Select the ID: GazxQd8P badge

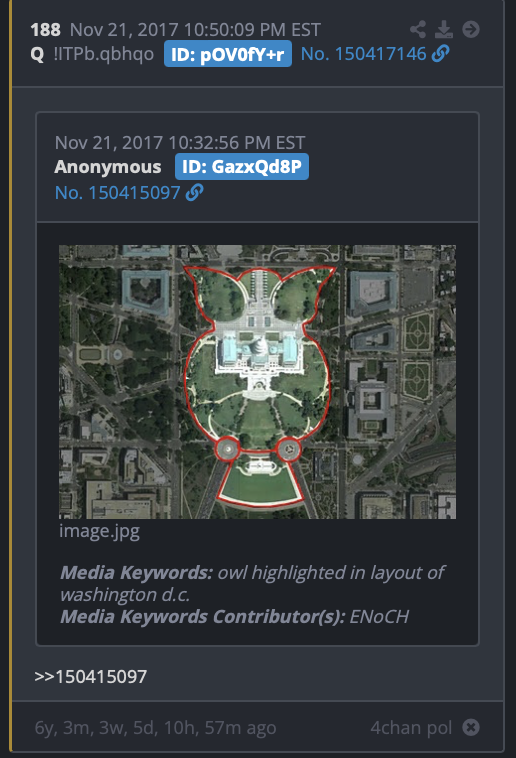coord(242,166)
